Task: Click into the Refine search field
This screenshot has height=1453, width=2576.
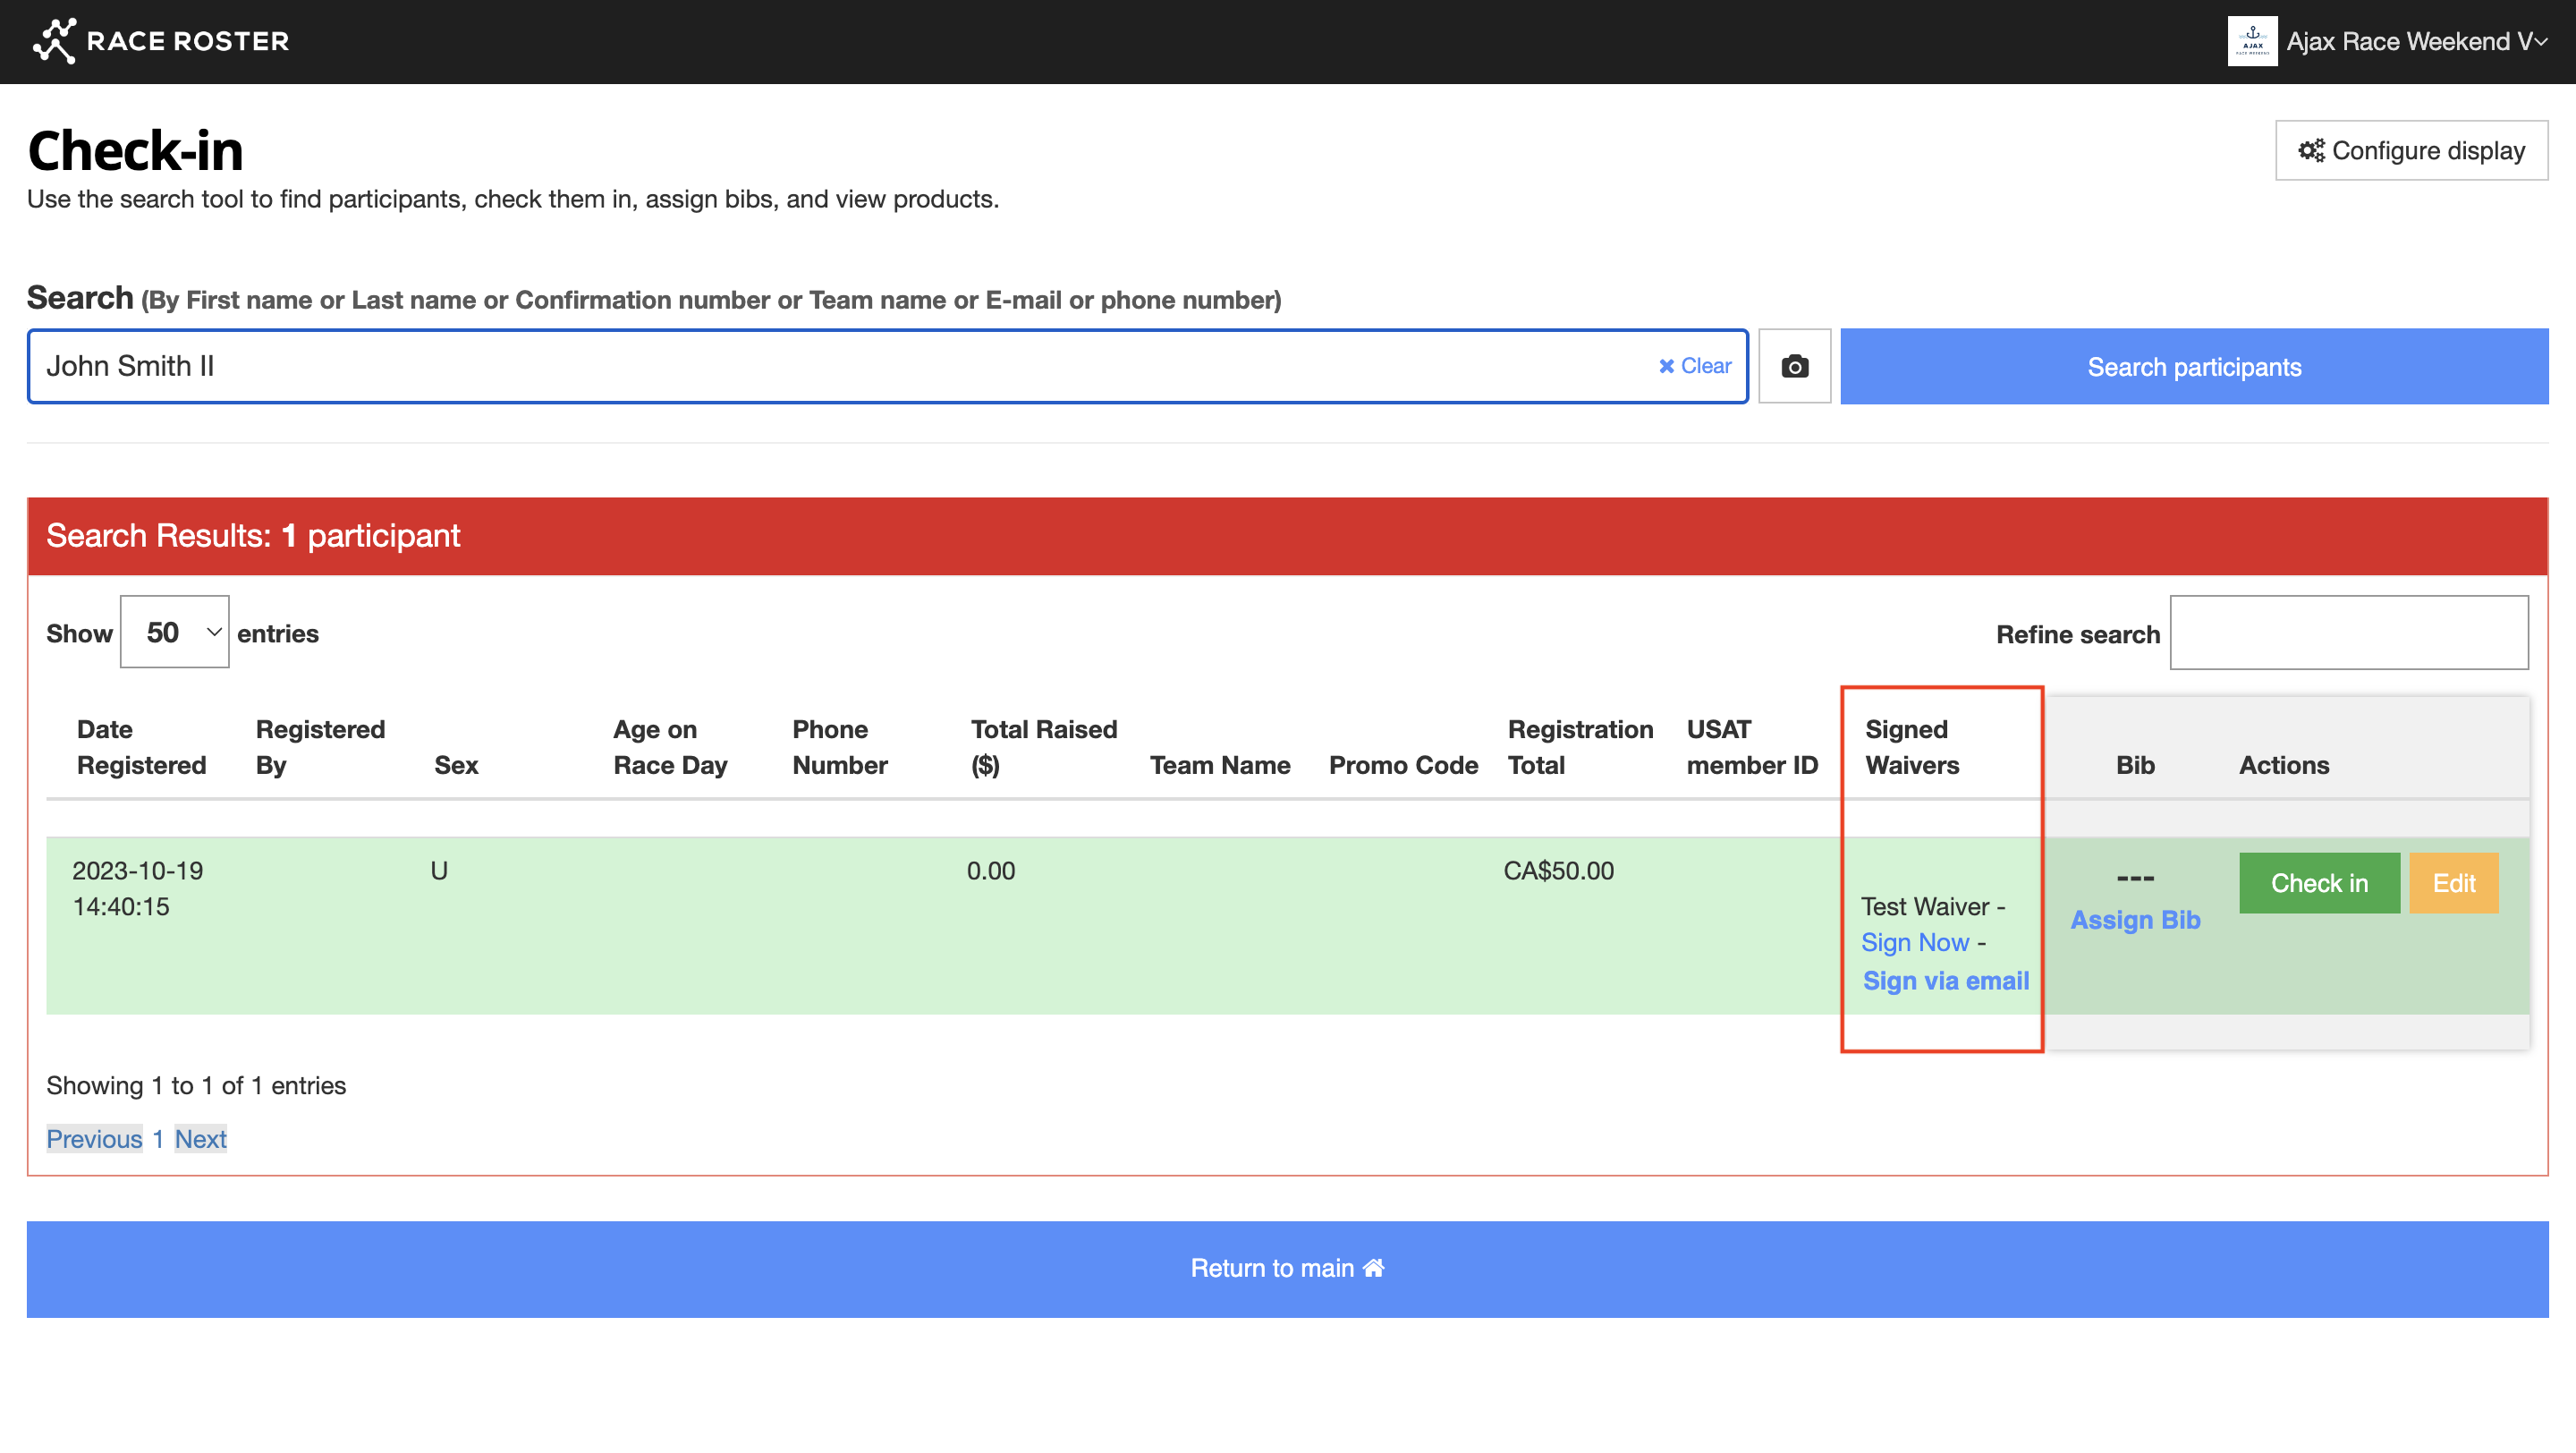Action: (2348, 632)
